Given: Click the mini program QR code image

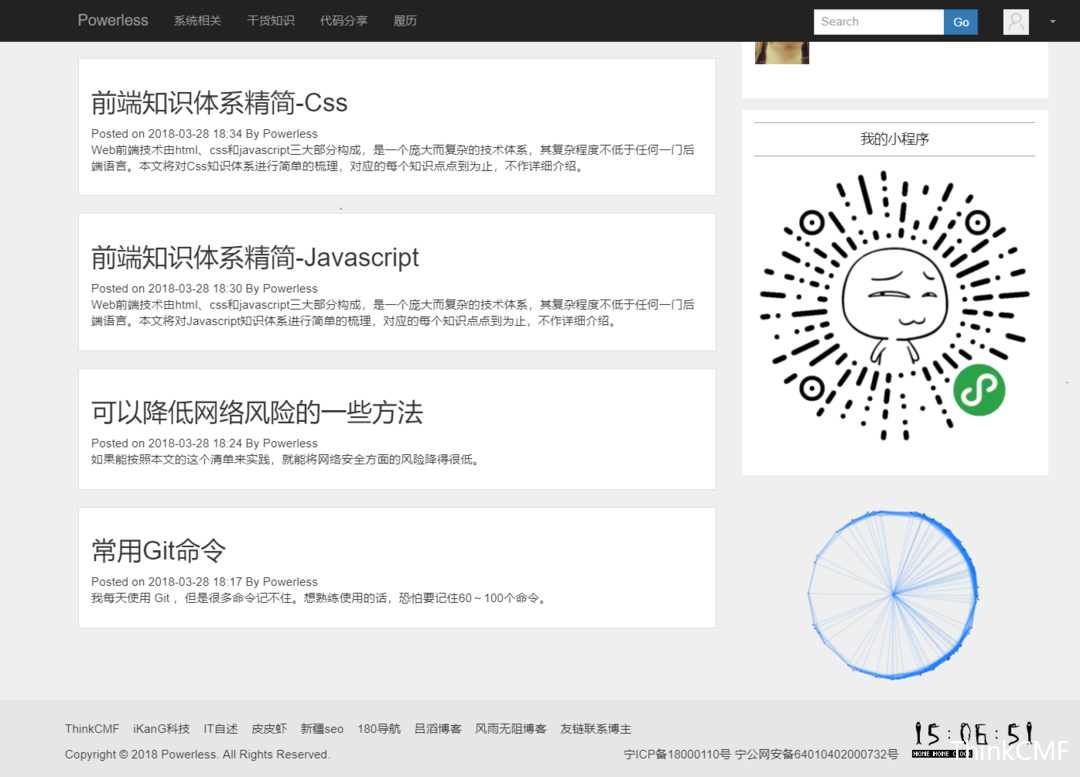Looking at the screenshot, I should 894,306.
